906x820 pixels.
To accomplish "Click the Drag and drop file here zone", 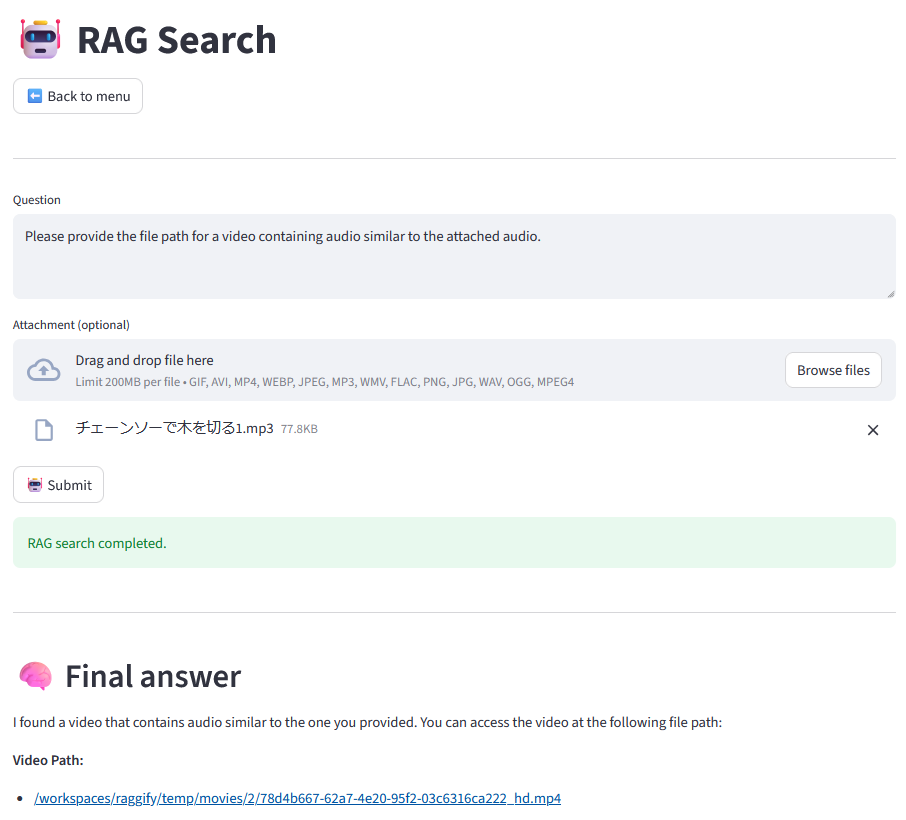I will [454, 370].
